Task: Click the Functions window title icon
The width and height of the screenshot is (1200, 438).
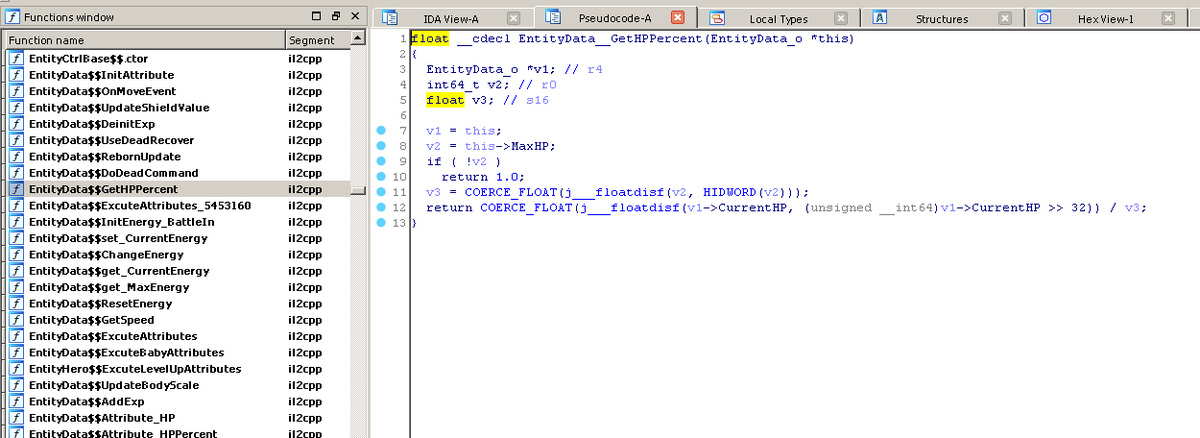Action: (x=13, y=17)
